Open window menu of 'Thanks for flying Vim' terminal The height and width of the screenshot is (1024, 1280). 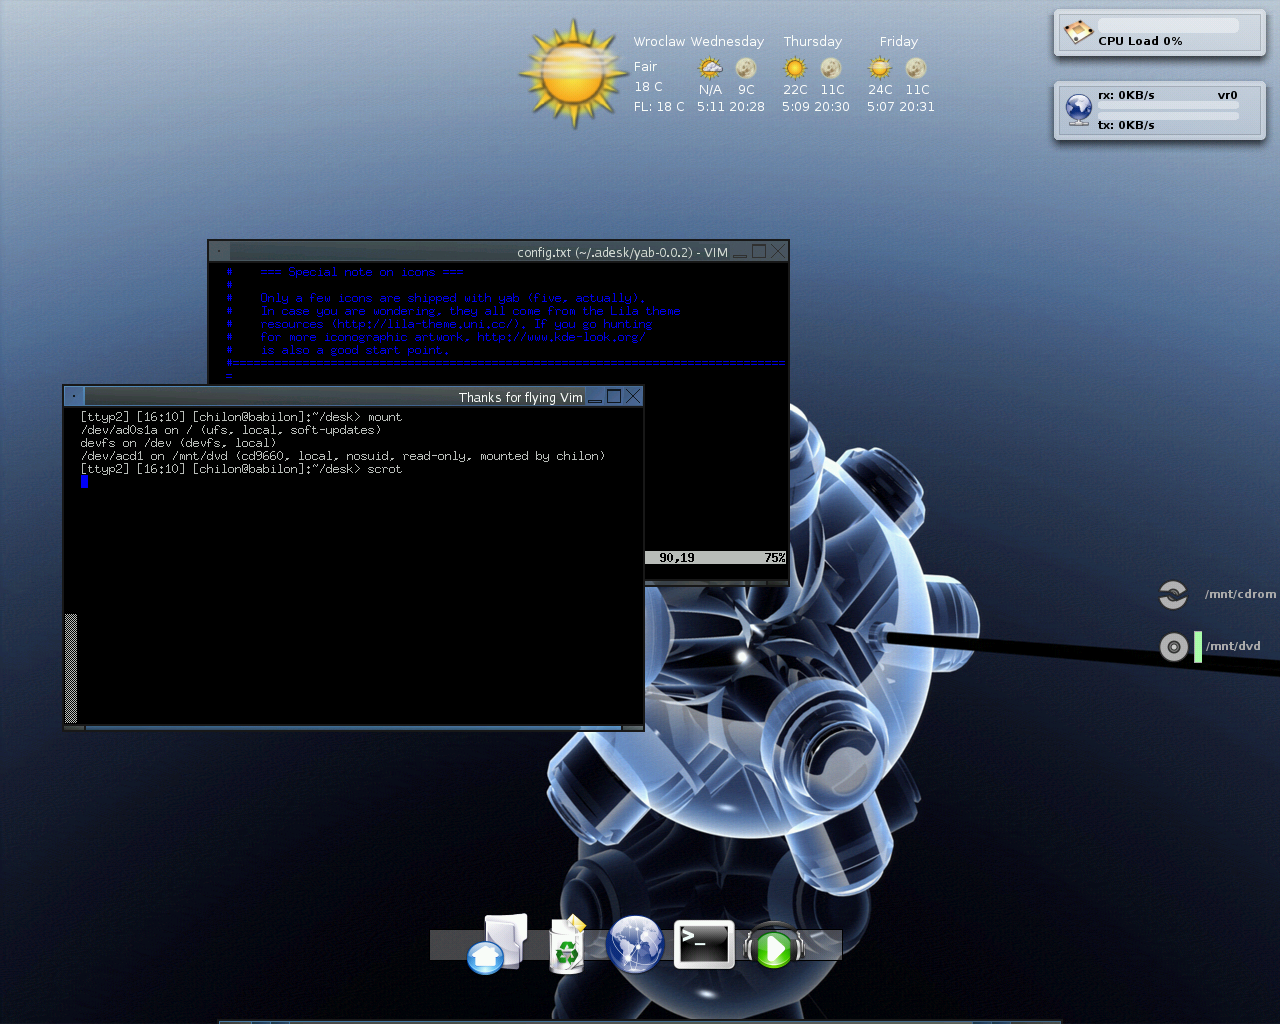pos(74,397)
